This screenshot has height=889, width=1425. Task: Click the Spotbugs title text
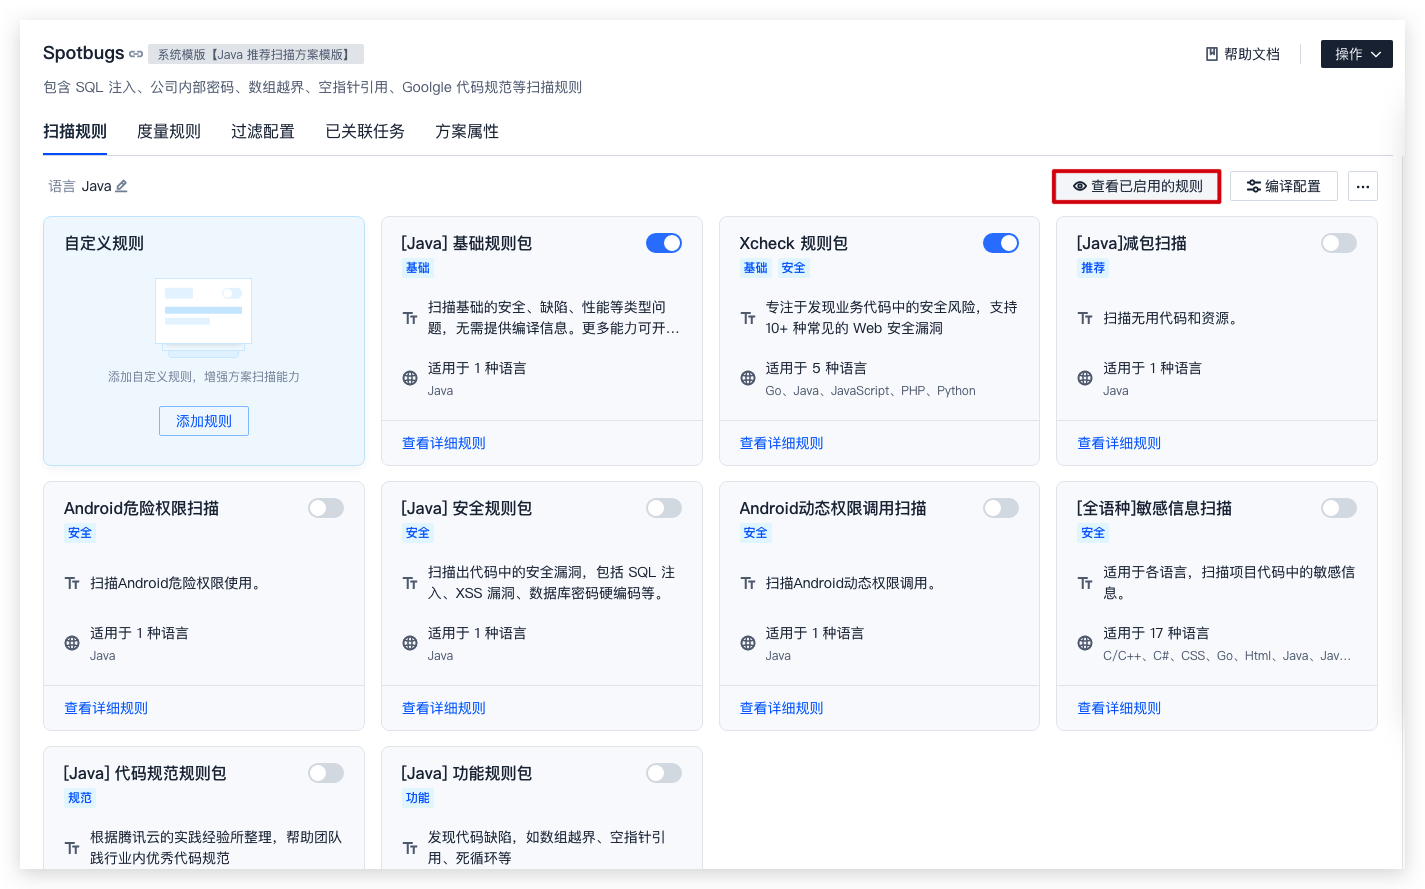pyautogui.click(x=84, y=53)
